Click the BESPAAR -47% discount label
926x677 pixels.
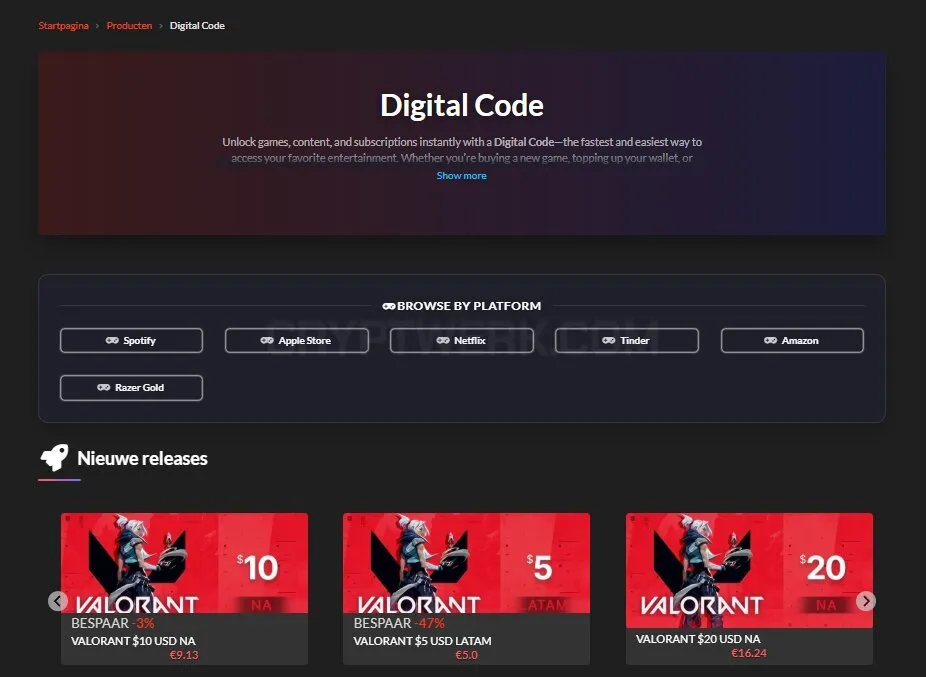pyautogui.click(x=399, y=623)
